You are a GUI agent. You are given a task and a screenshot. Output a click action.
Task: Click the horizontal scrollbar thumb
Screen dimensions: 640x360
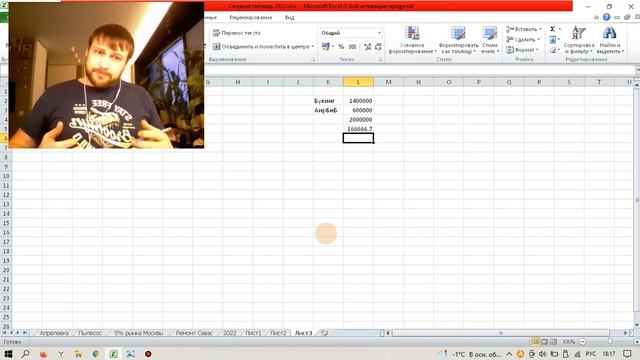click(x=500, y=333)
